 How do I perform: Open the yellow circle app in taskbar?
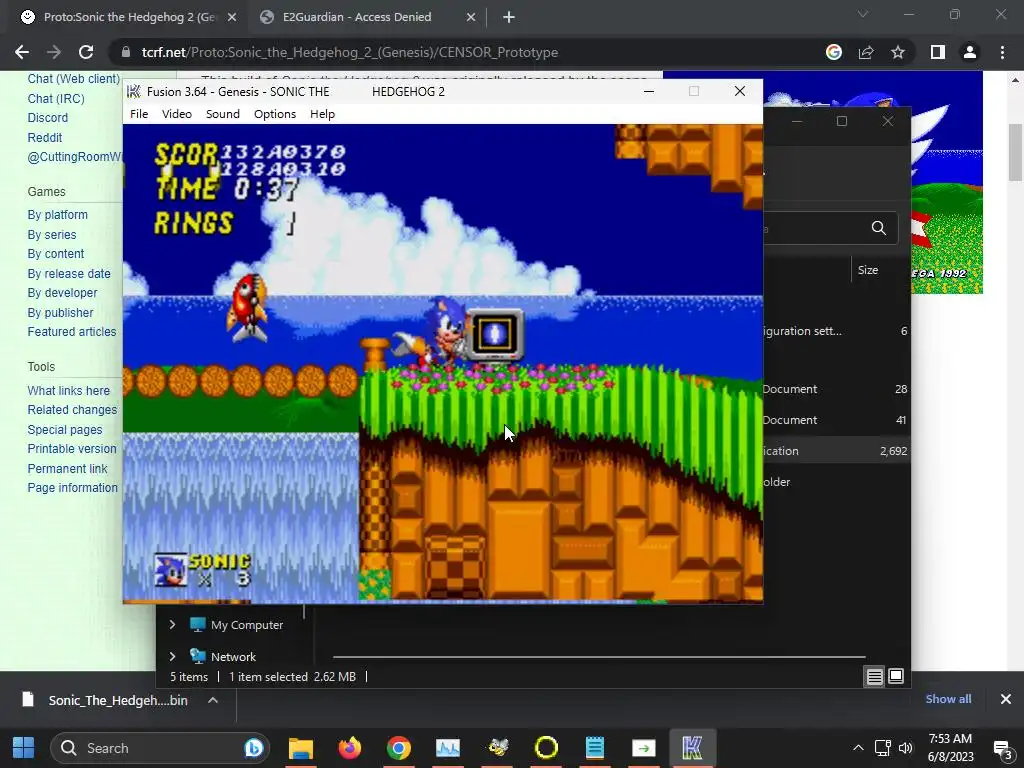tap(546, 748)
